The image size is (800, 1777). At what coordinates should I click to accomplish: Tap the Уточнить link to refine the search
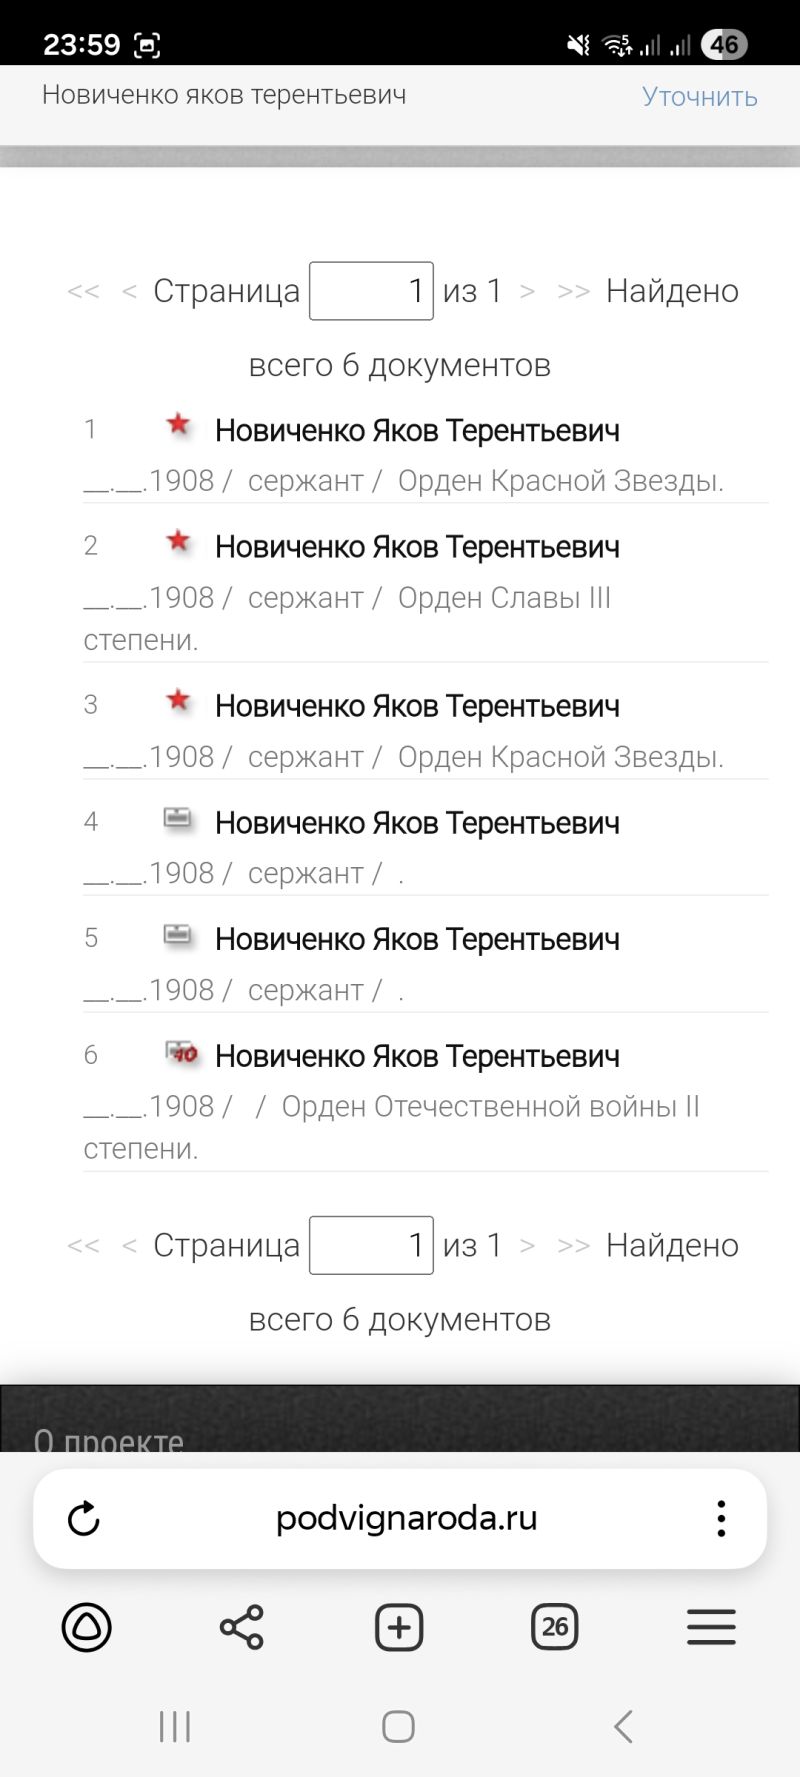[x=699, y=97]
